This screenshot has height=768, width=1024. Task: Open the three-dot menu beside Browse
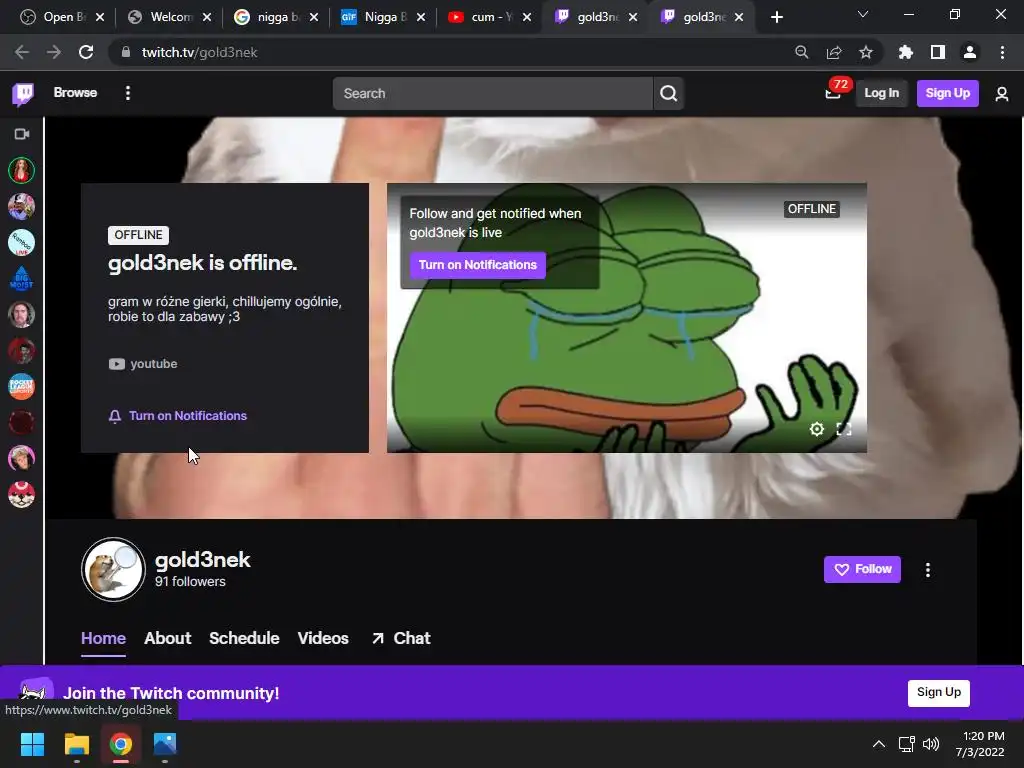pyautogui.click(x=128, y=93)
